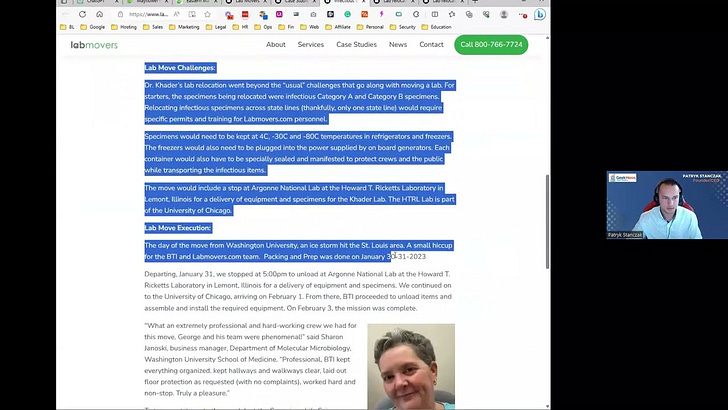Activate the Read aloud icon in address bar

pyautogui.click(x=176, y=14)
